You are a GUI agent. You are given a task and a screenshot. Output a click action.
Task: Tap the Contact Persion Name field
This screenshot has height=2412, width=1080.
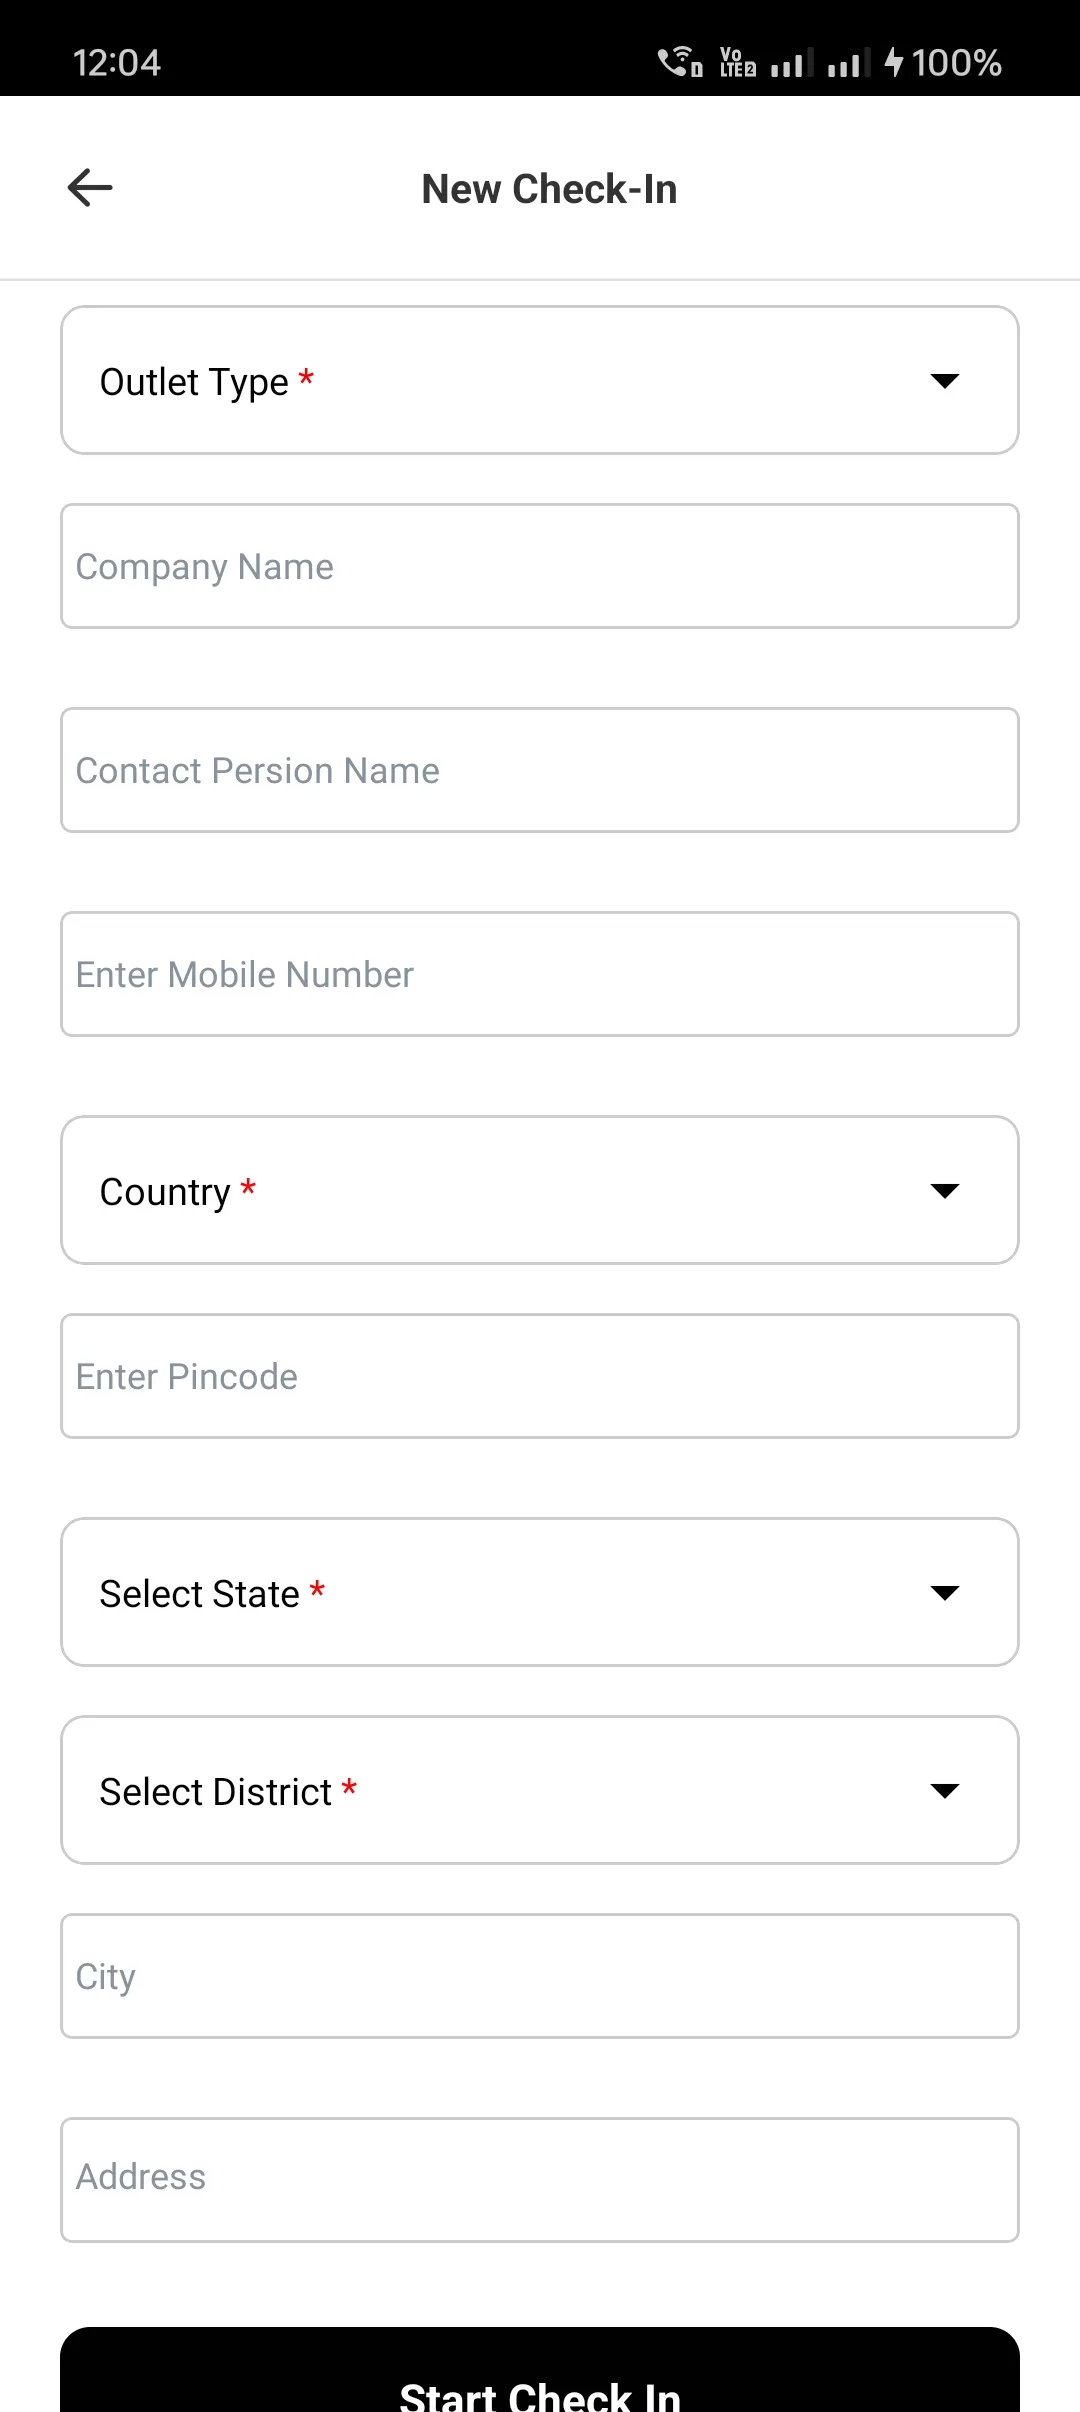(x=540, y=771)
